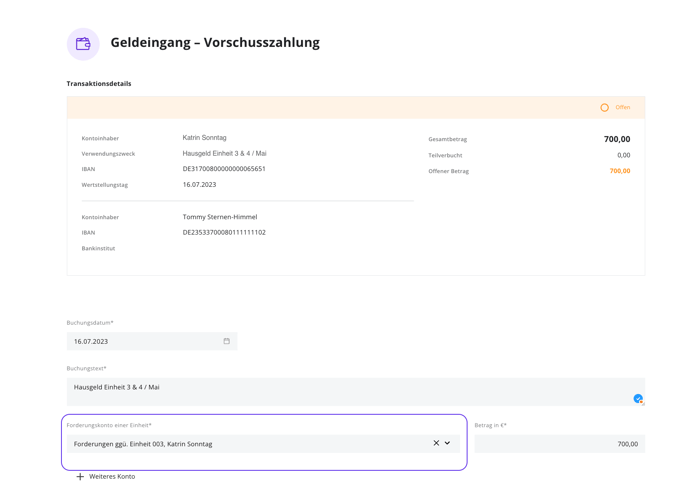The width and height of the screenshot is (688, 499).
Task: Click the blue checkmark icon in Buchungstext field
Action: [x=638, y=398]
